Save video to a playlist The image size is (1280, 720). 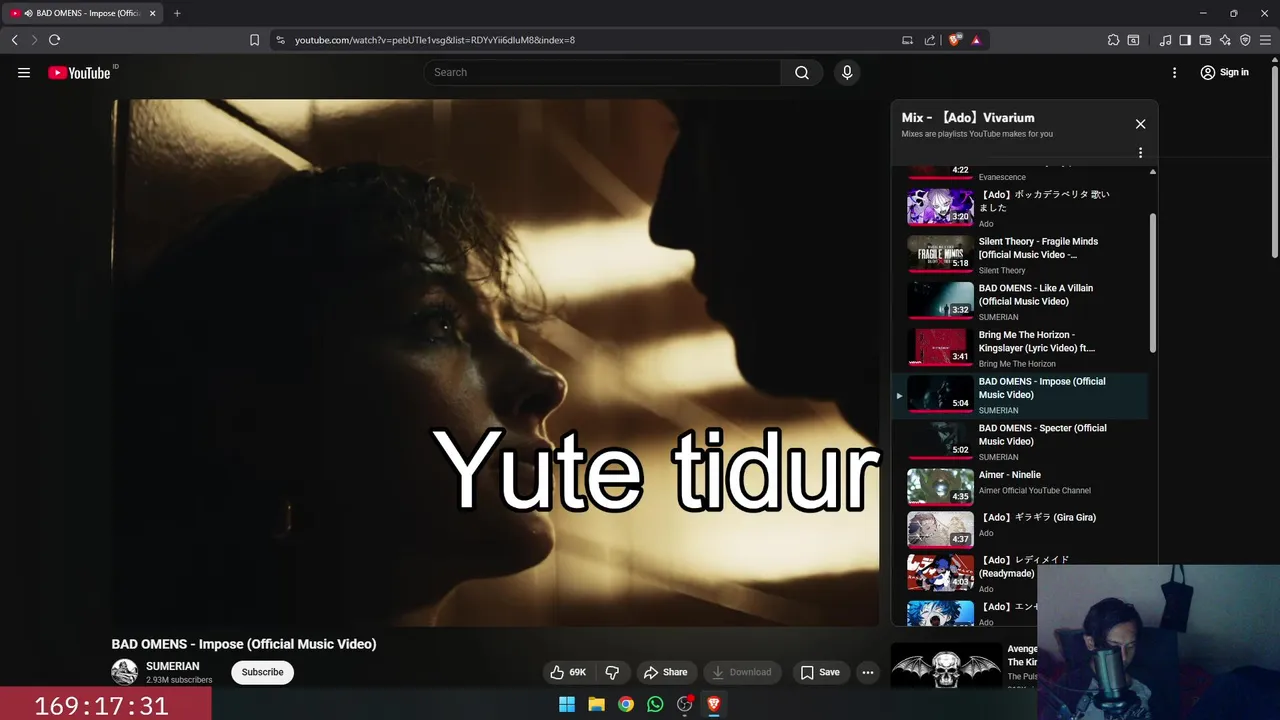coord(819,672)
